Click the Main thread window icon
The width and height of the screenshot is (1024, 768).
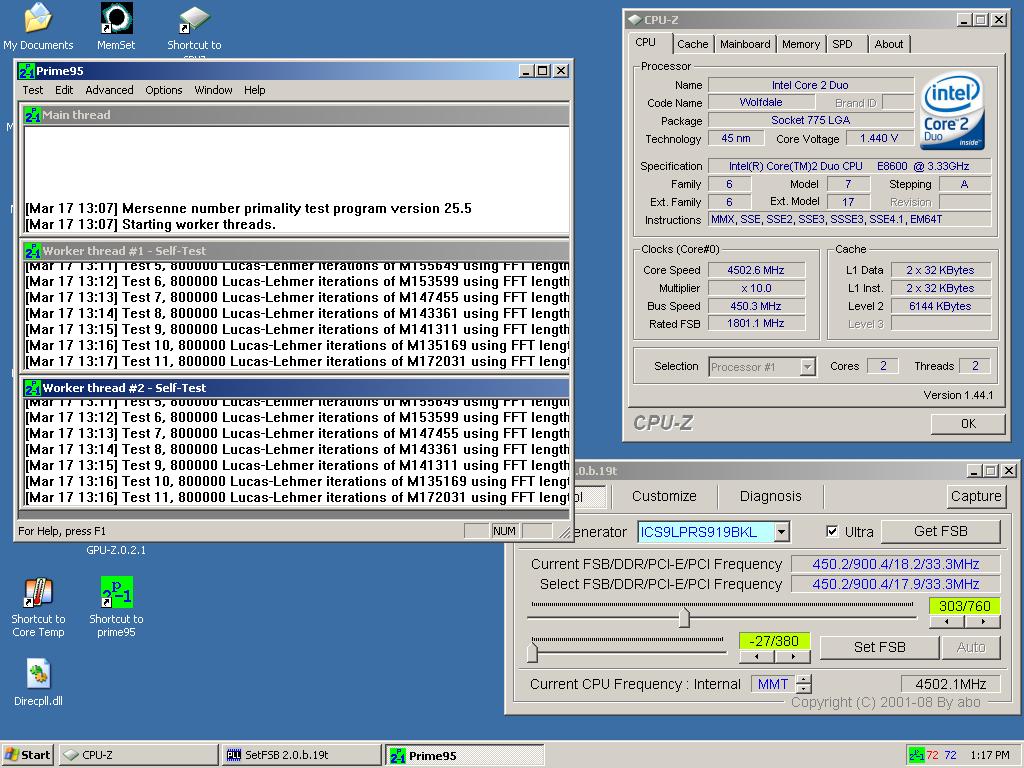point(33,115)
